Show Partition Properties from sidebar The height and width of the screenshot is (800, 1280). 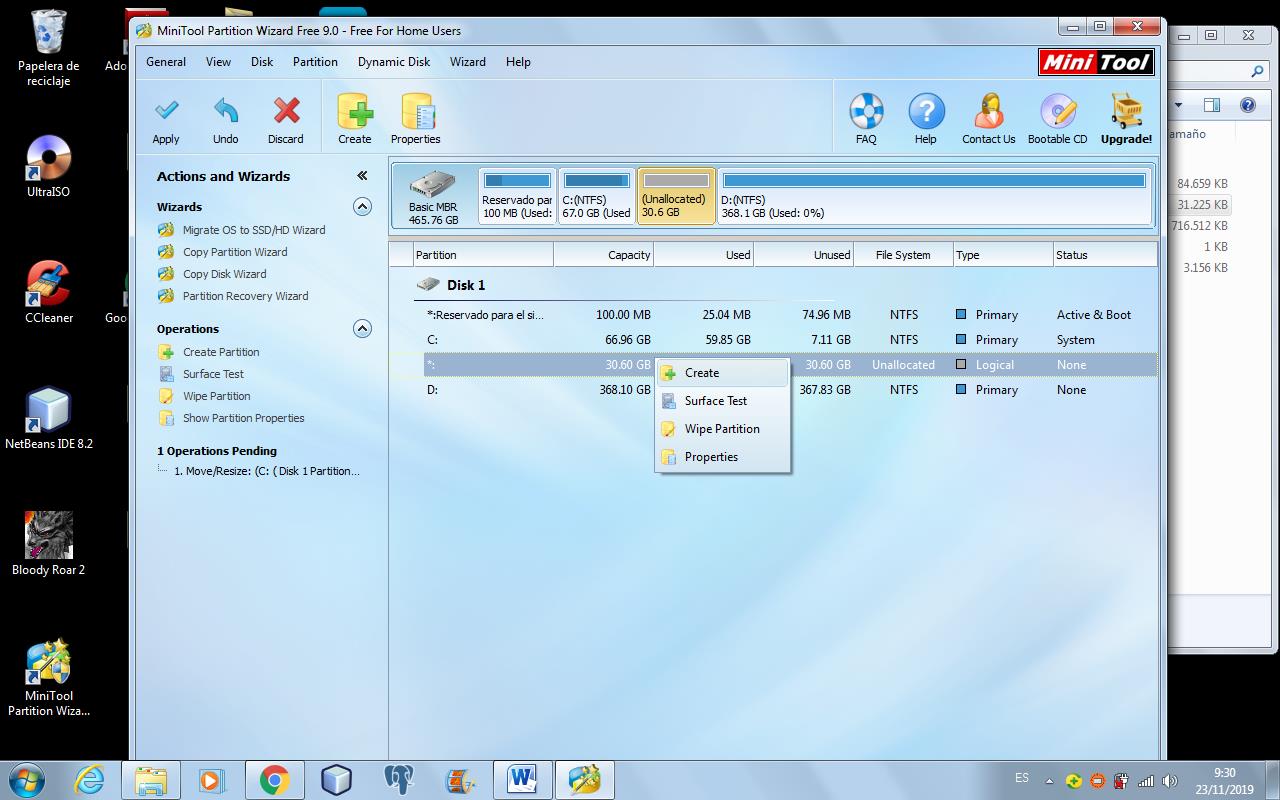click(x=243, y=418)
